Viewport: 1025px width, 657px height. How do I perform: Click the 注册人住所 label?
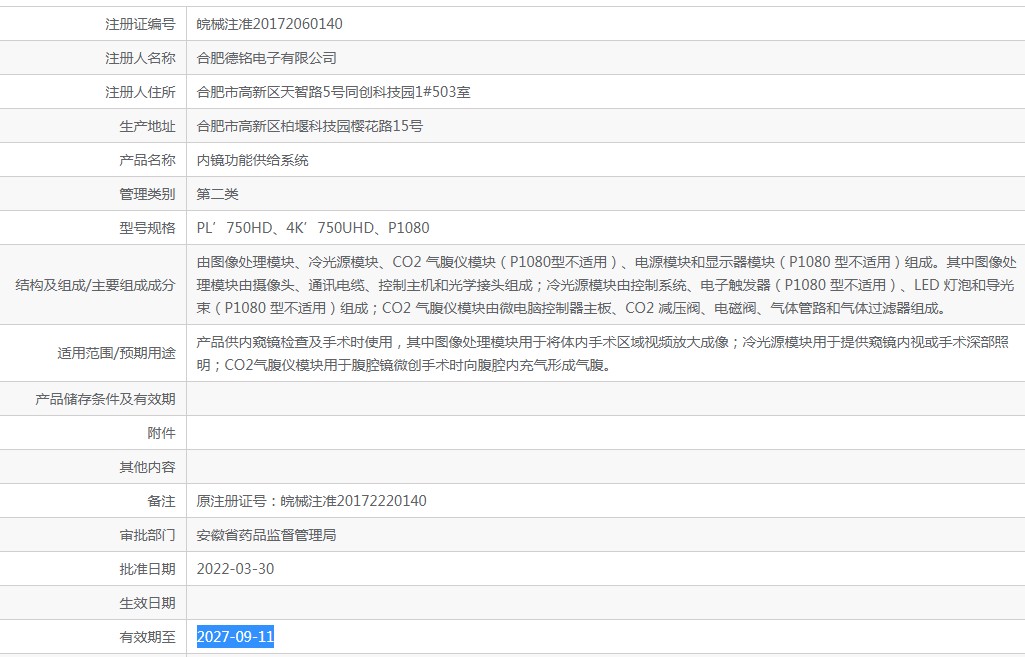(x=140, y=92)
